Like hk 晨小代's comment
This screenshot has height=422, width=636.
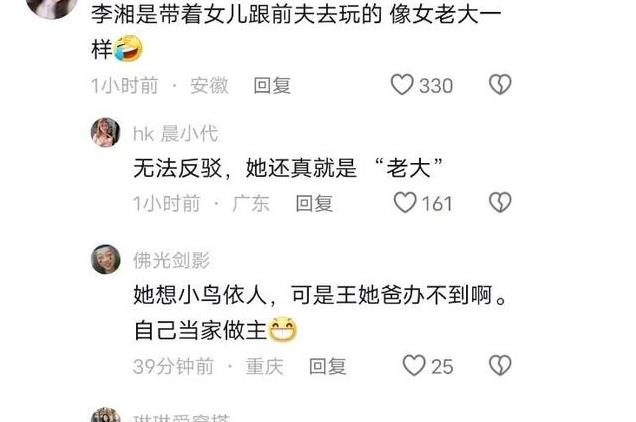(405, 202)
